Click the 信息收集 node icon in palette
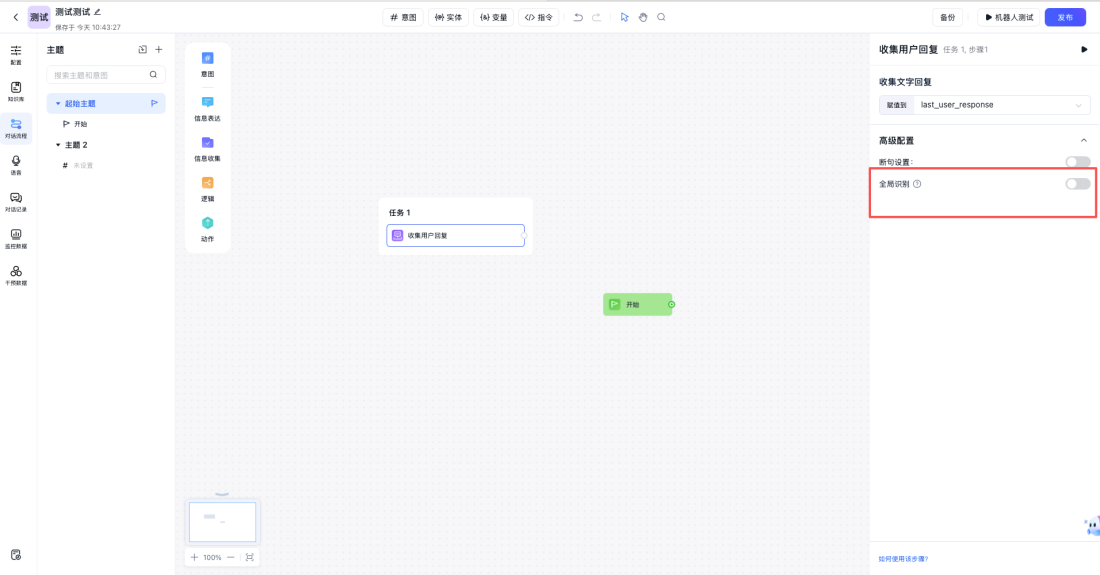Screen dimensions: 1100x575 (x=207, y=143)
